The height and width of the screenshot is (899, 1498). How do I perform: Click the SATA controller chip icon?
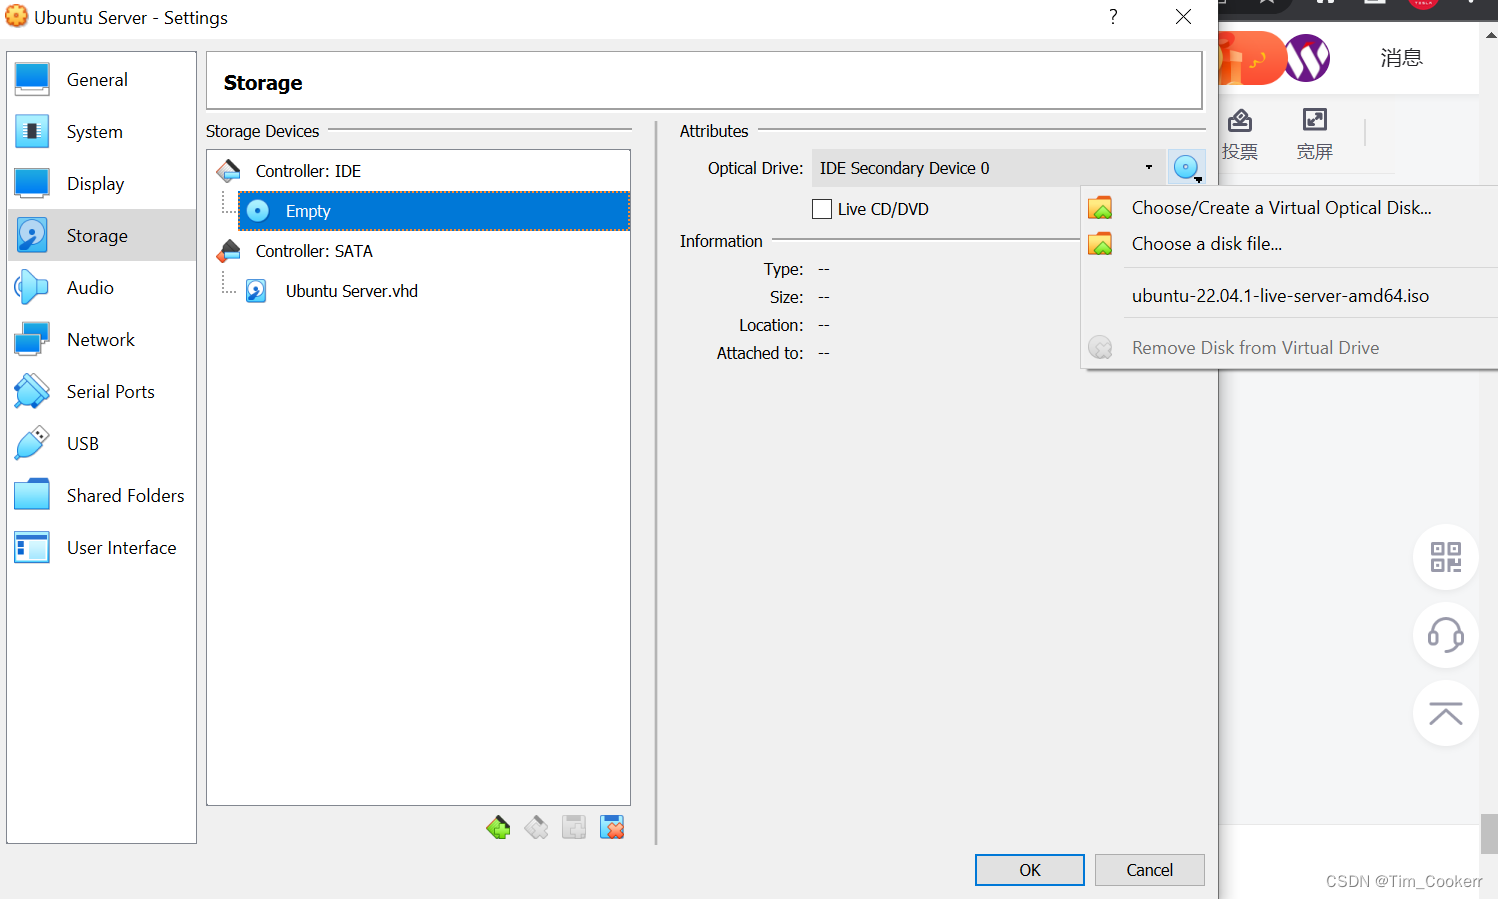(229, 251)
